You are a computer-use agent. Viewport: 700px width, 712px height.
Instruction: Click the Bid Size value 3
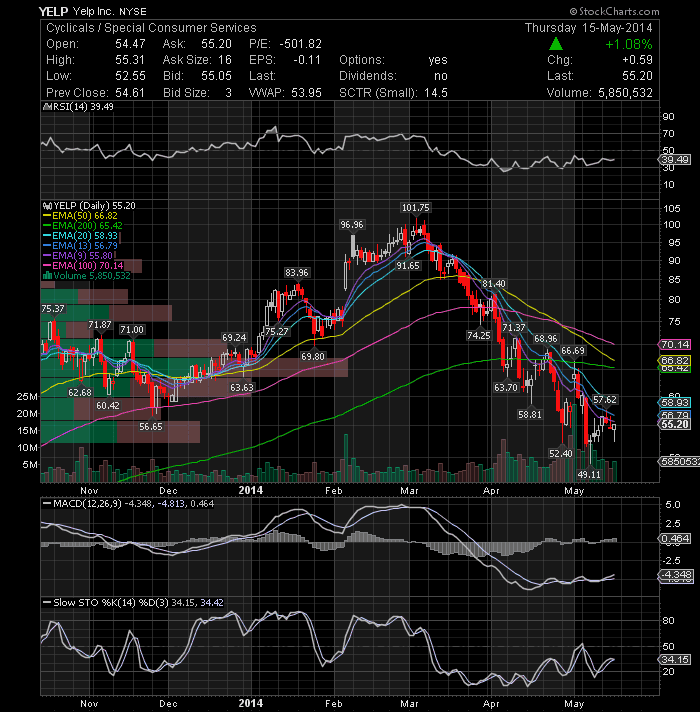pyautogui.click(x=228, y=93)
